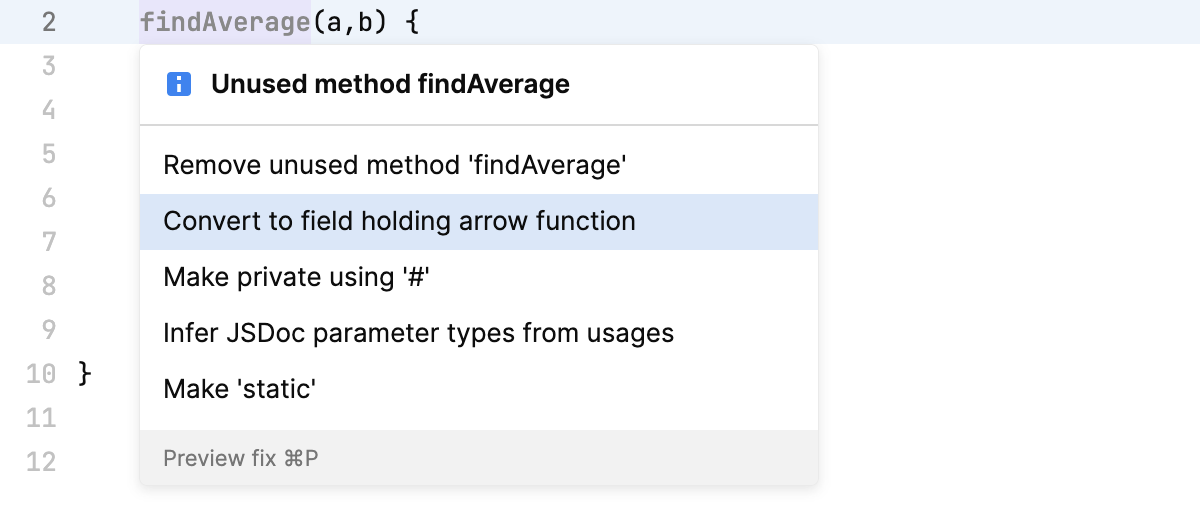Click line number 7 in gutter

click(48, 242)
